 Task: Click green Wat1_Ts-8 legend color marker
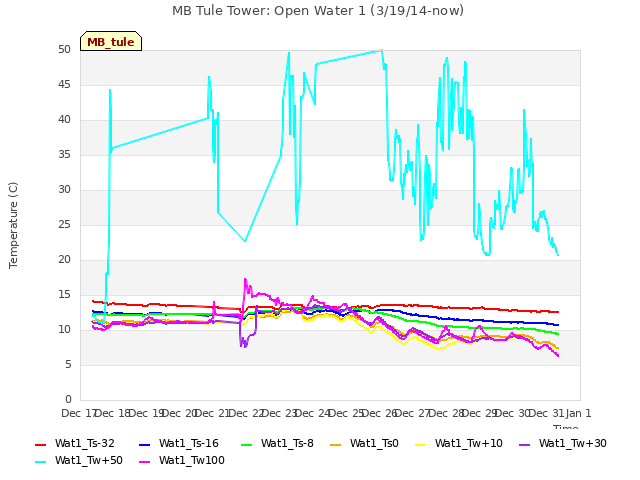click(247, 444)
